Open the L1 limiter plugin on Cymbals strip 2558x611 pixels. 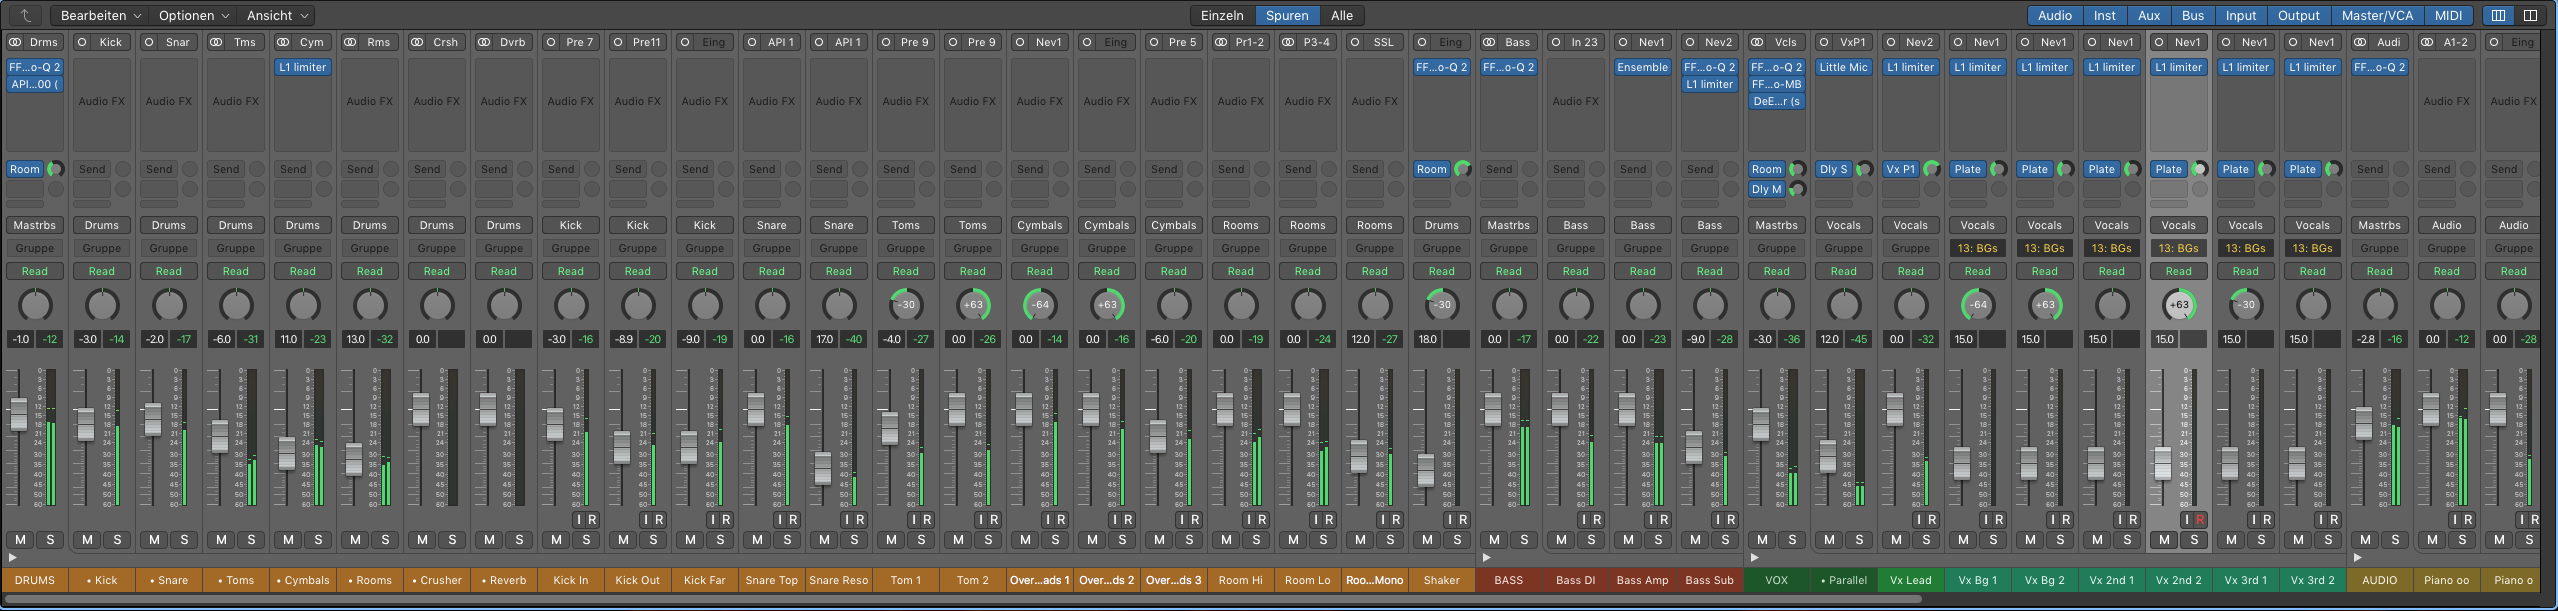click(x=303, y=67)
